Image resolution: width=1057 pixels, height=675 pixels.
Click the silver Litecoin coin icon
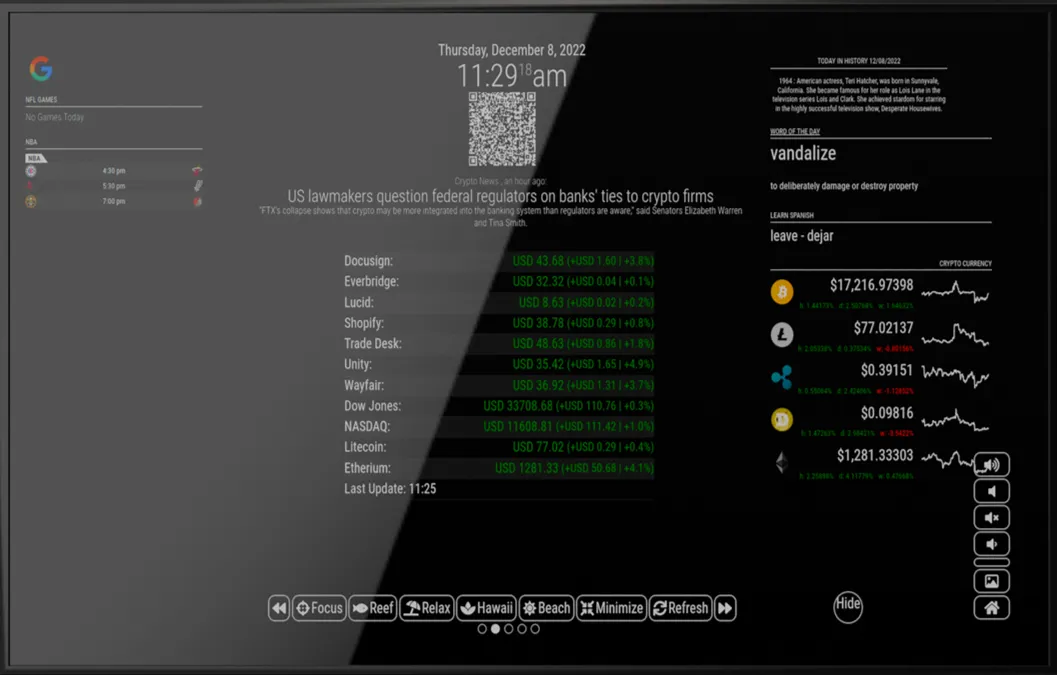tap(782, 334)
